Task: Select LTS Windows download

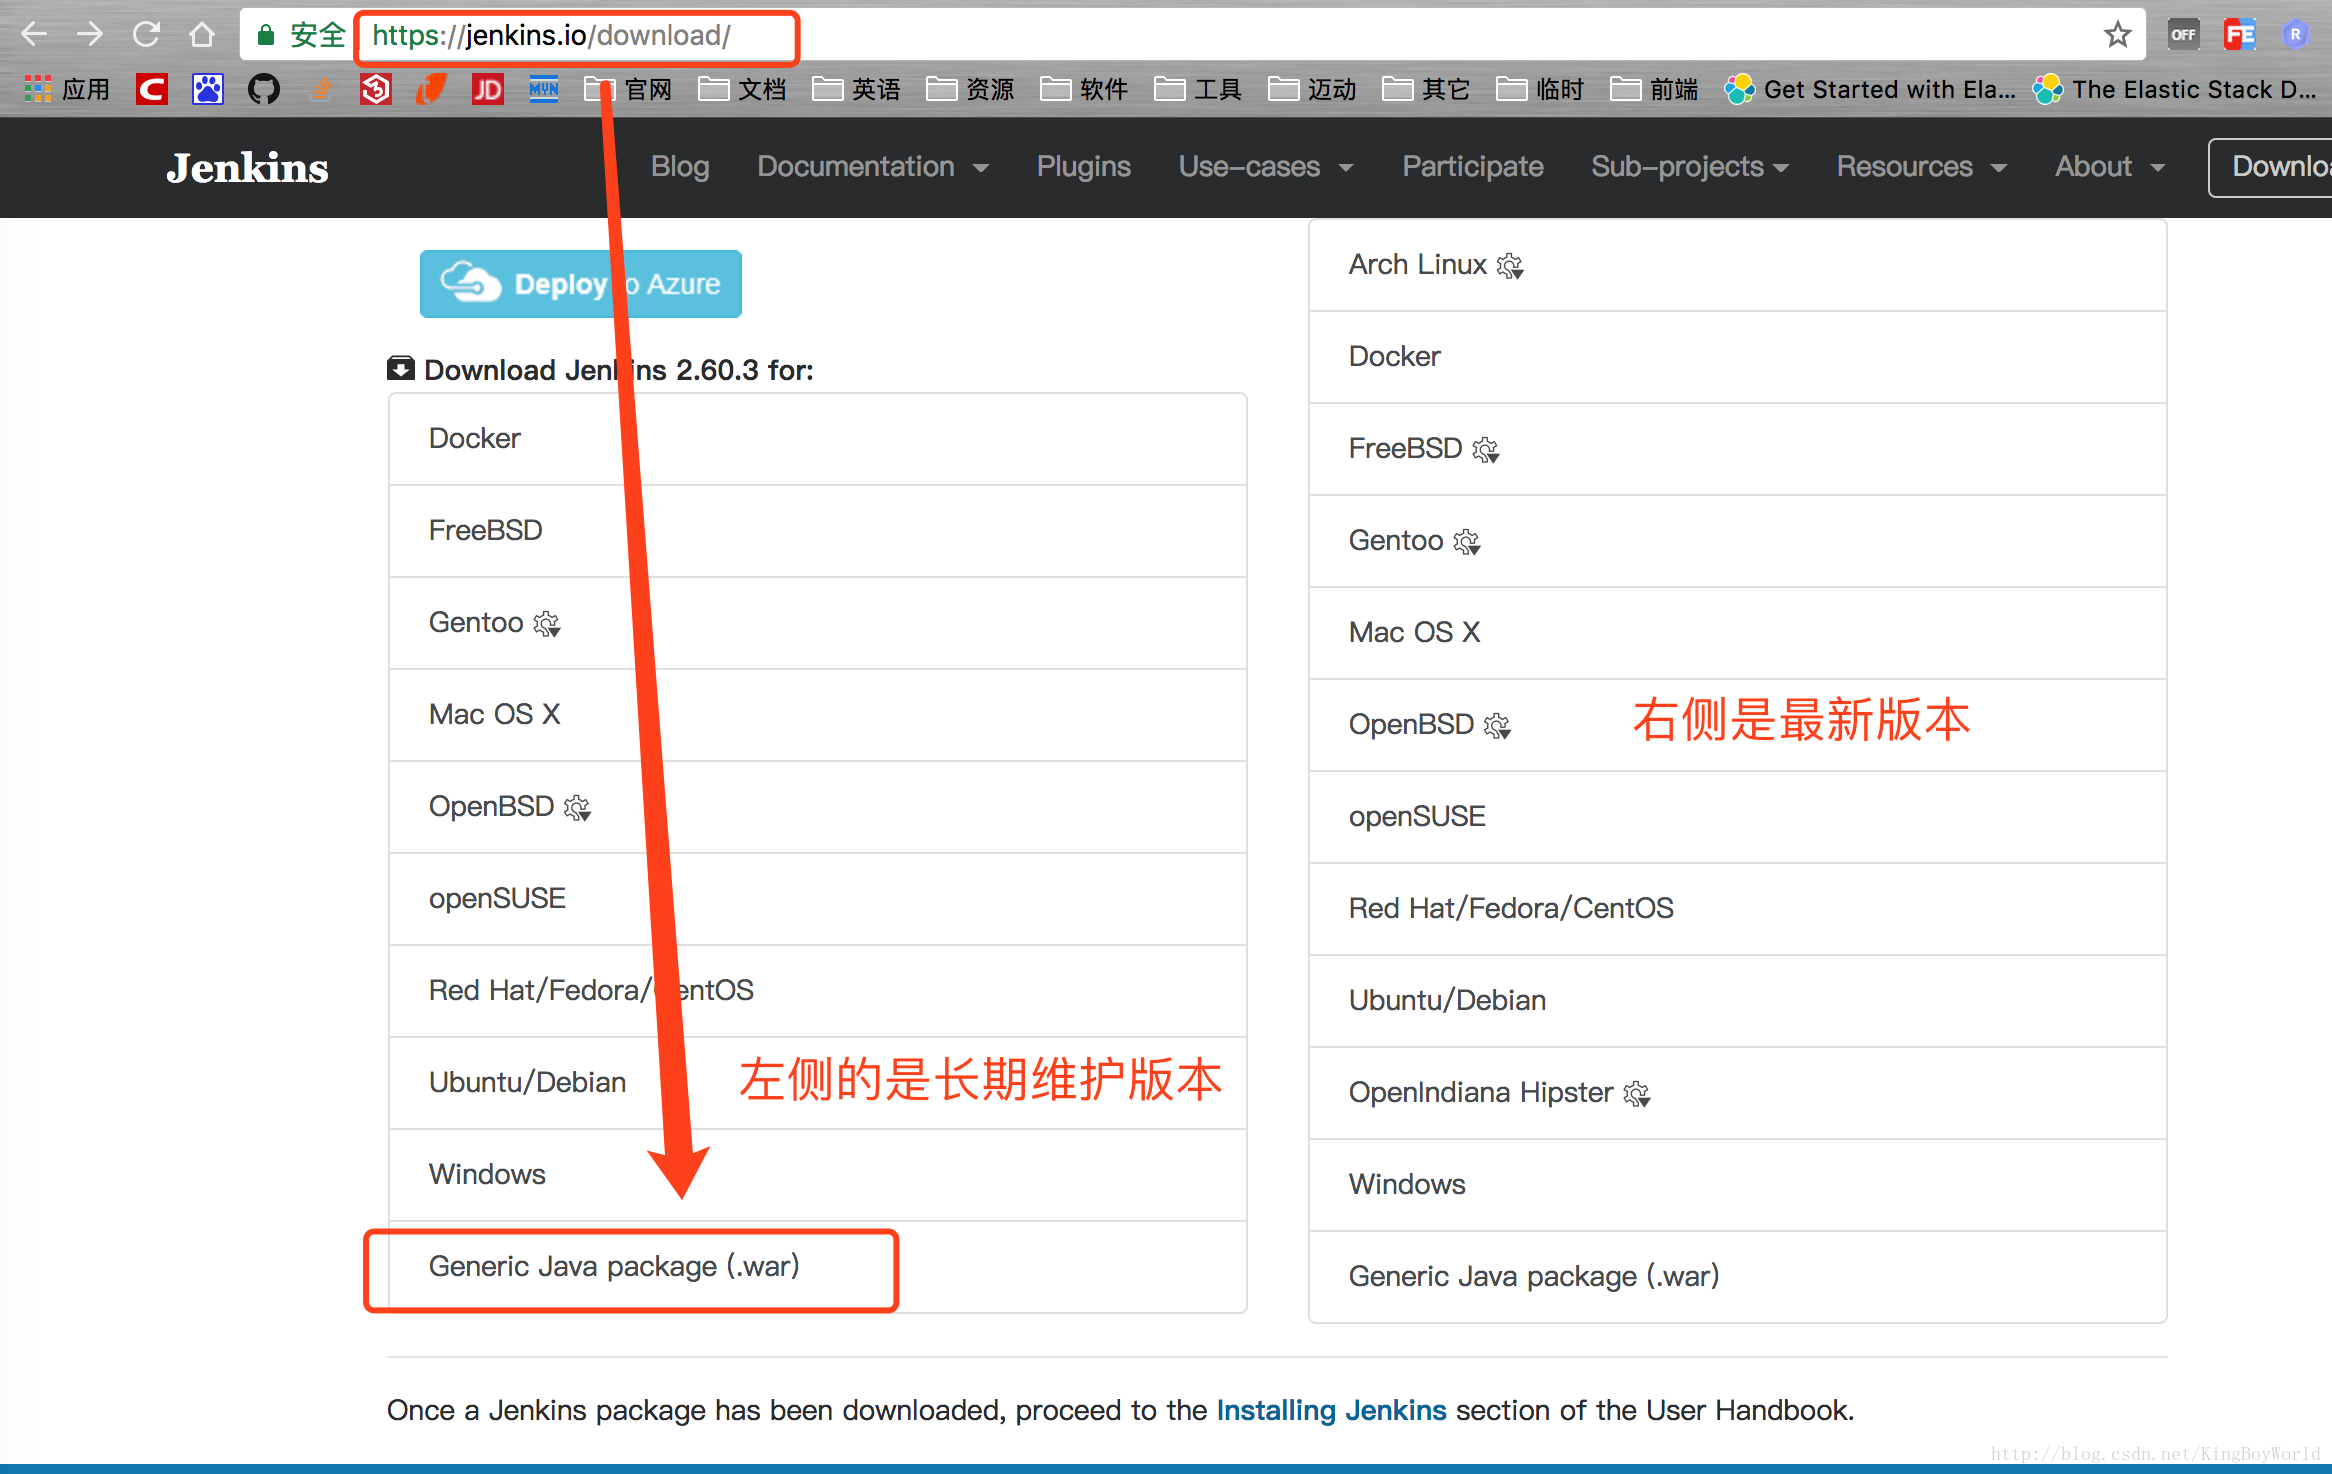Action: (x=817, y=1175)
